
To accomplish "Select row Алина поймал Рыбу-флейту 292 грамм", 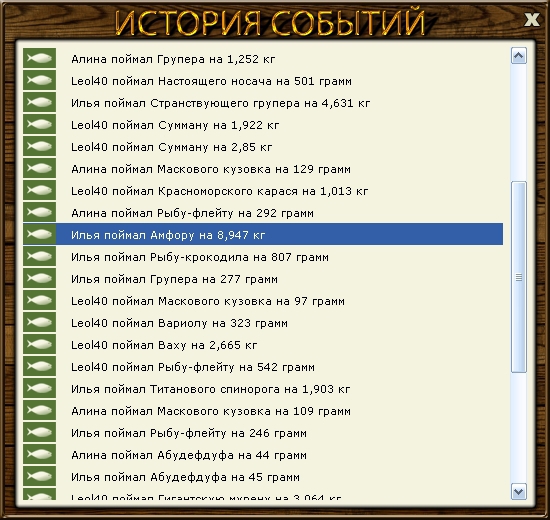I will coord(263,212).
